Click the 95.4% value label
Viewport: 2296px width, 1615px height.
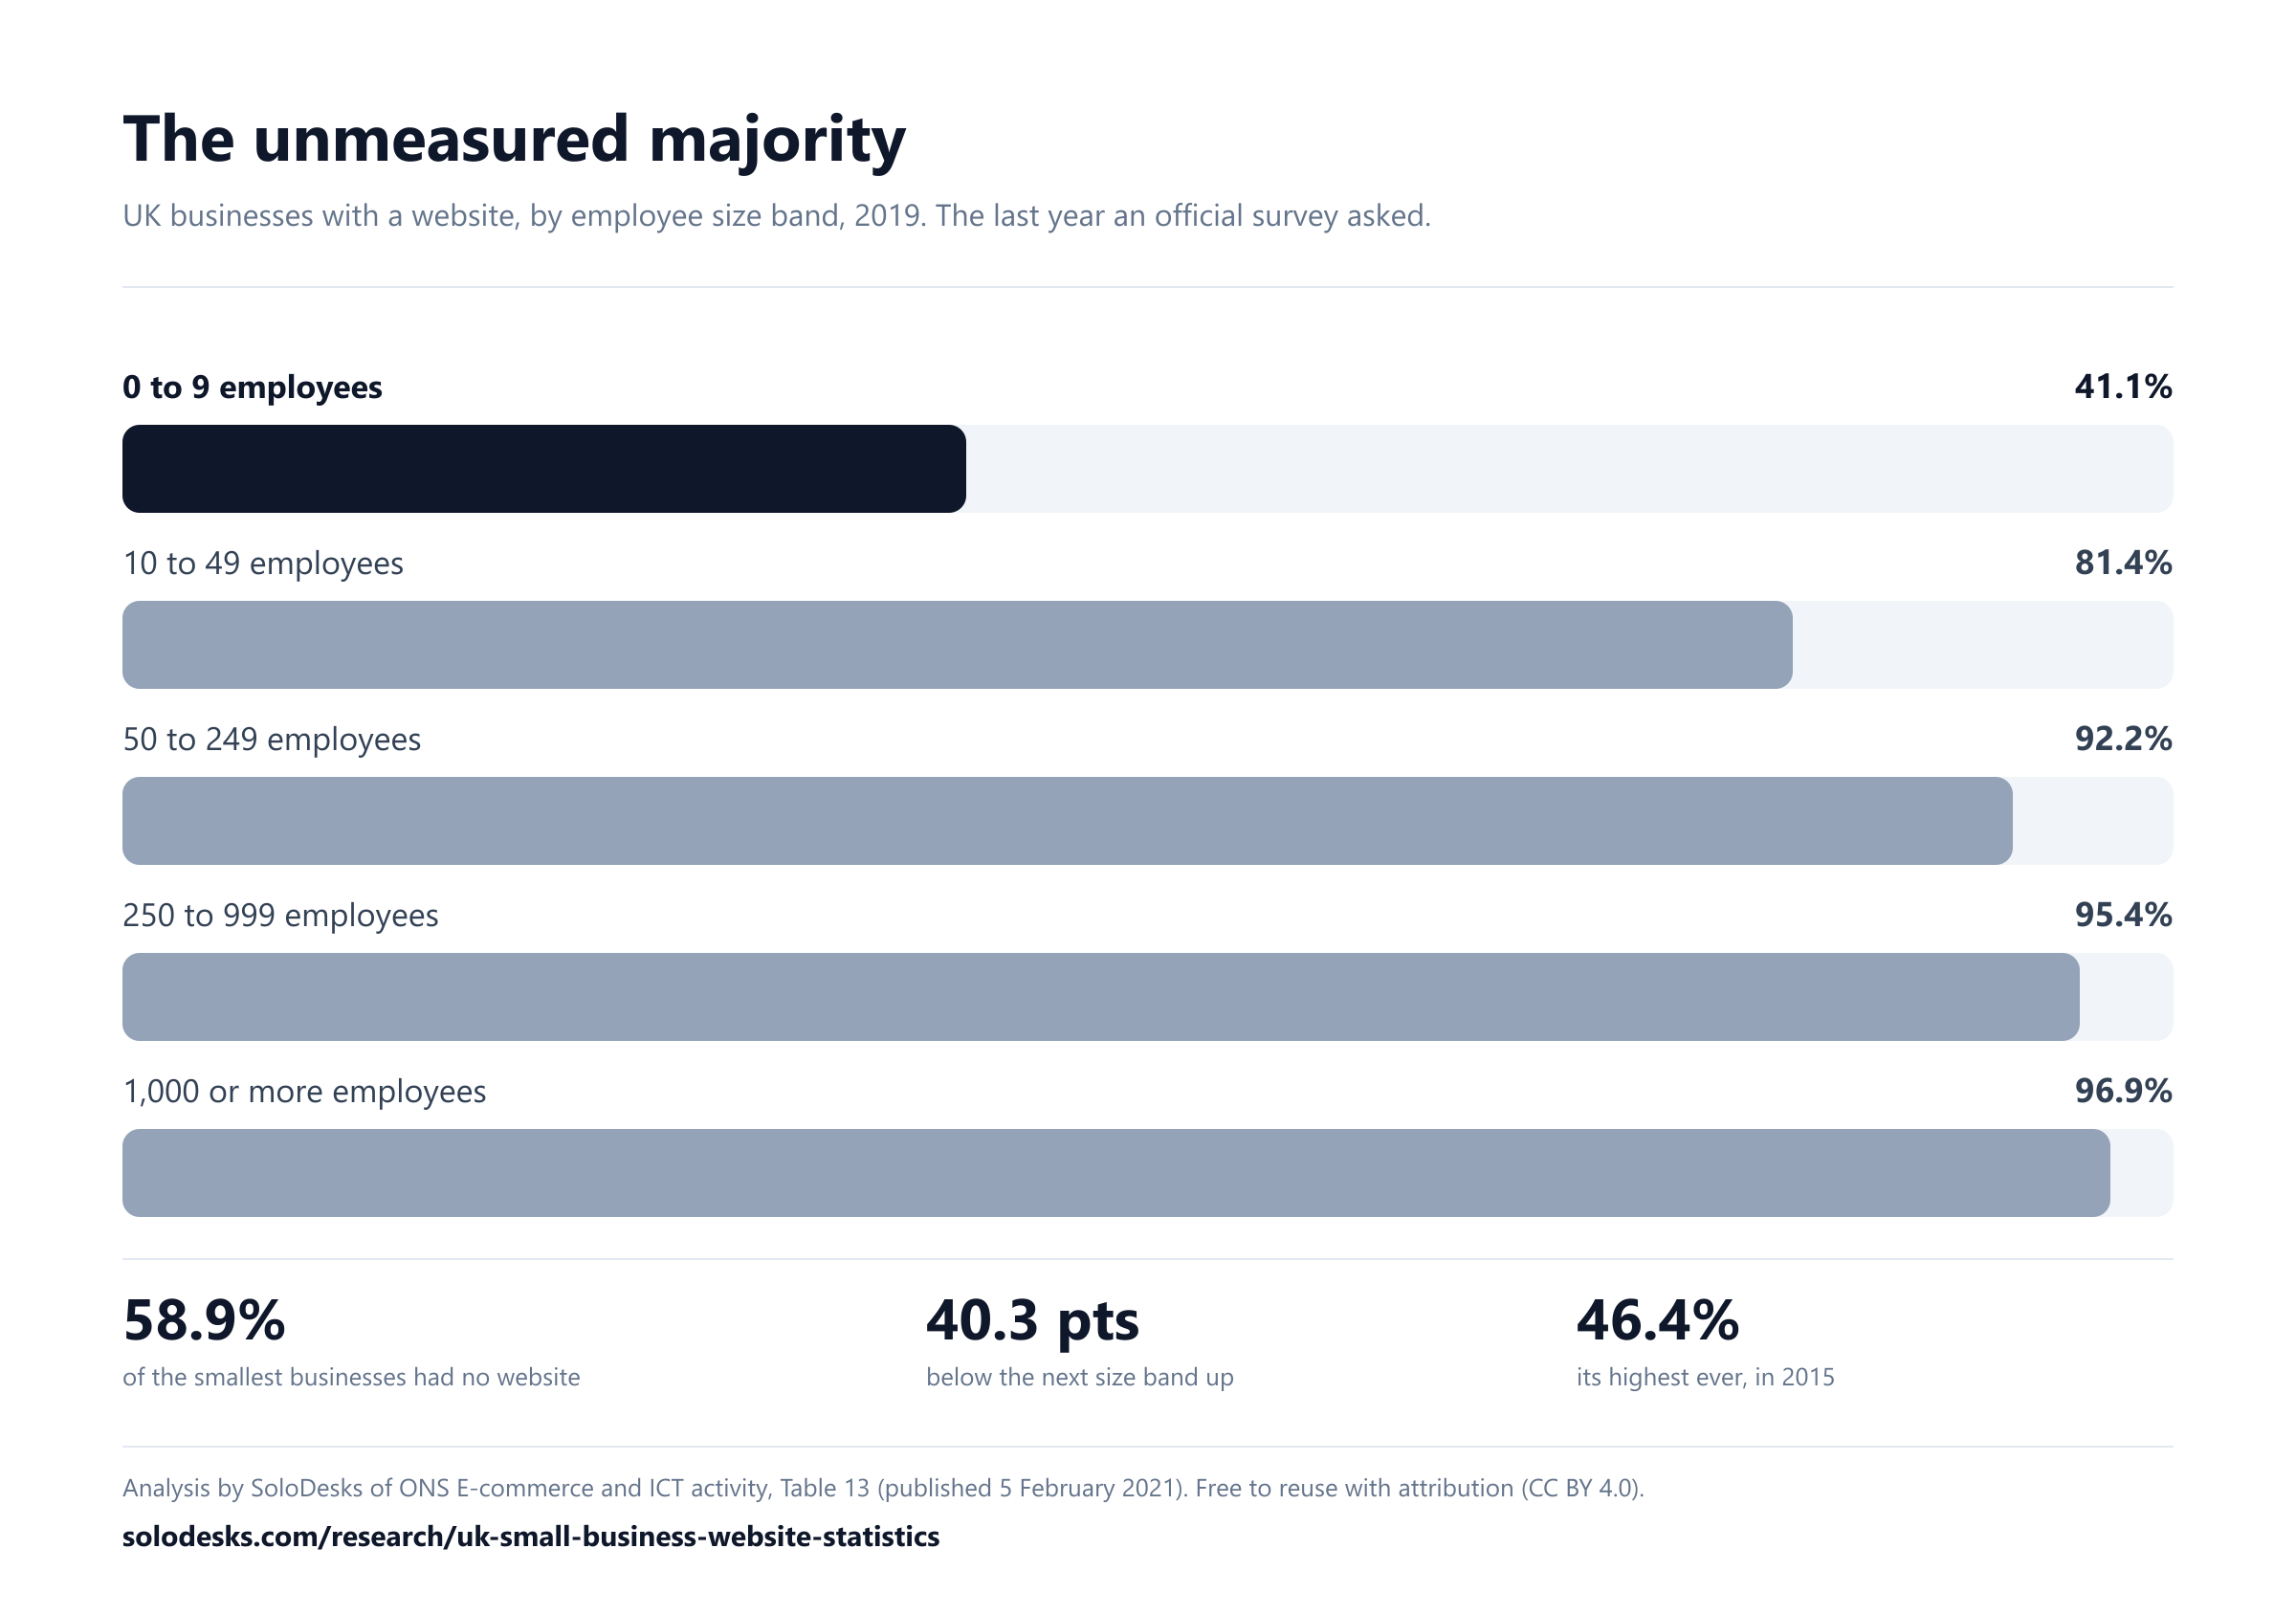click(2123, 914)
